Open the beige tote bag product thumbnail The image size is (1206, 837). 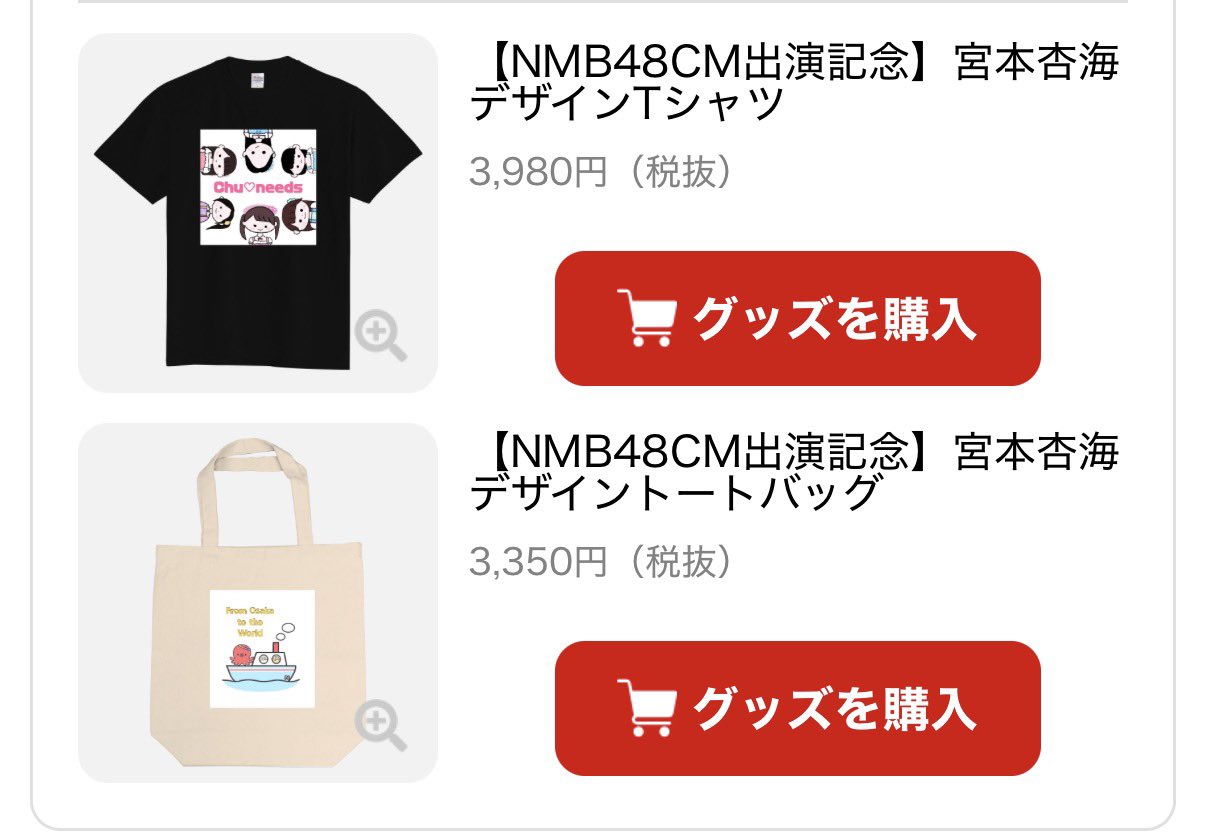(x=258, y=603)
